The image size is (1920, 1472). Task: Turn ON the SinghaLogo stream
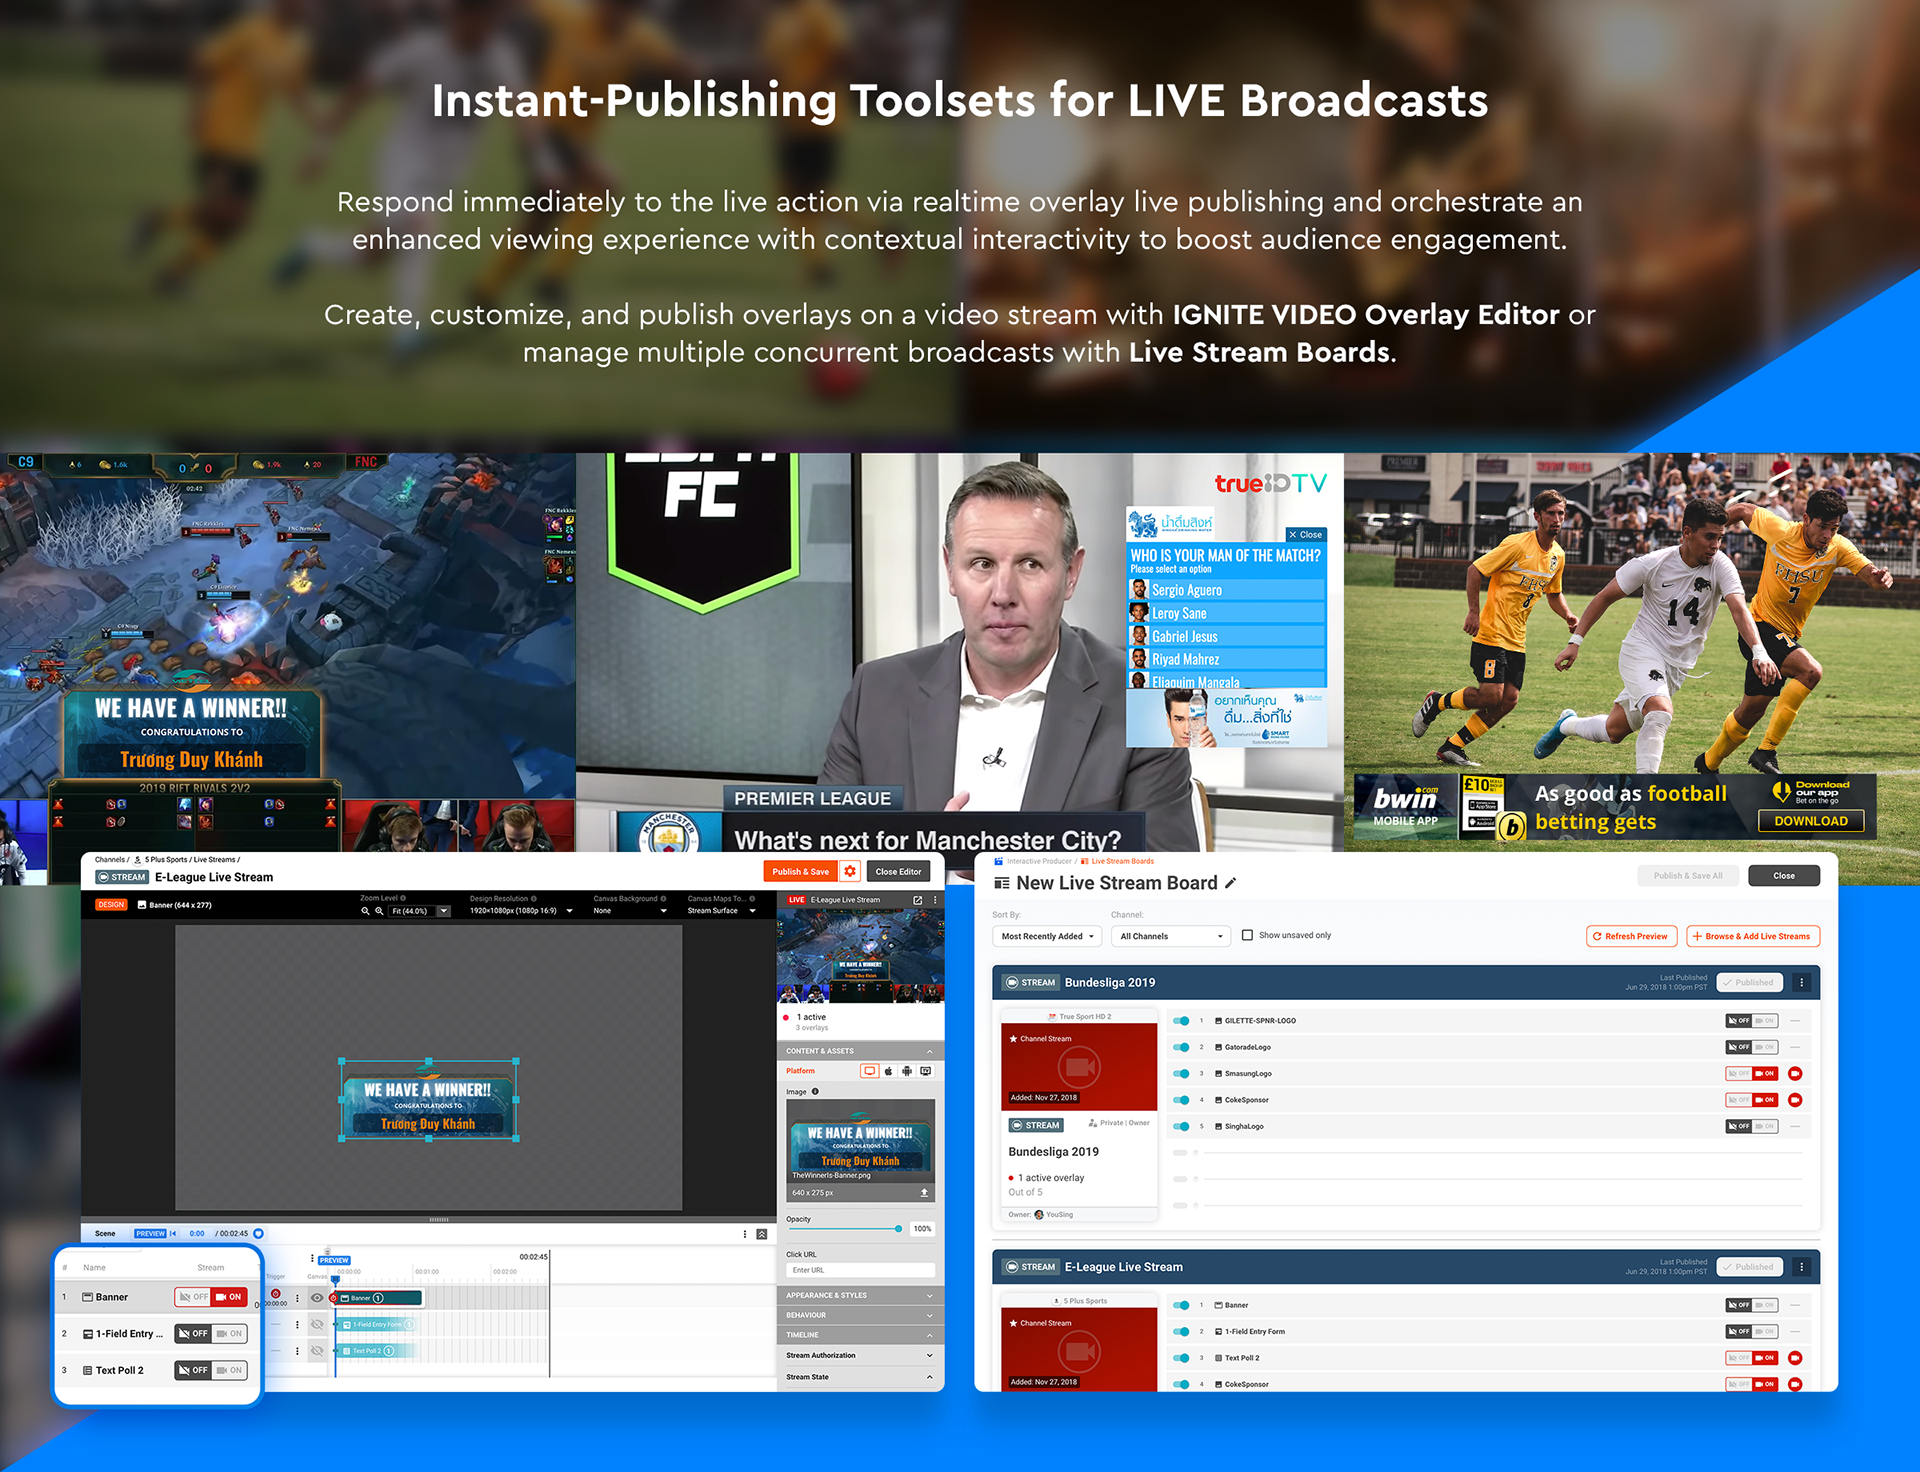[x=1765, y=1126]
